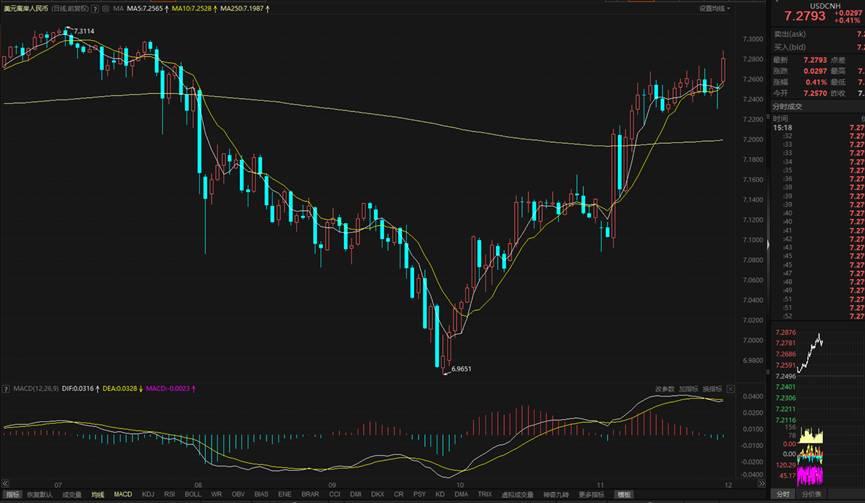This screenshot has width=865, height=503.
Task: Switch to the 分价表 tab
Action: click(x=811, y=494)
